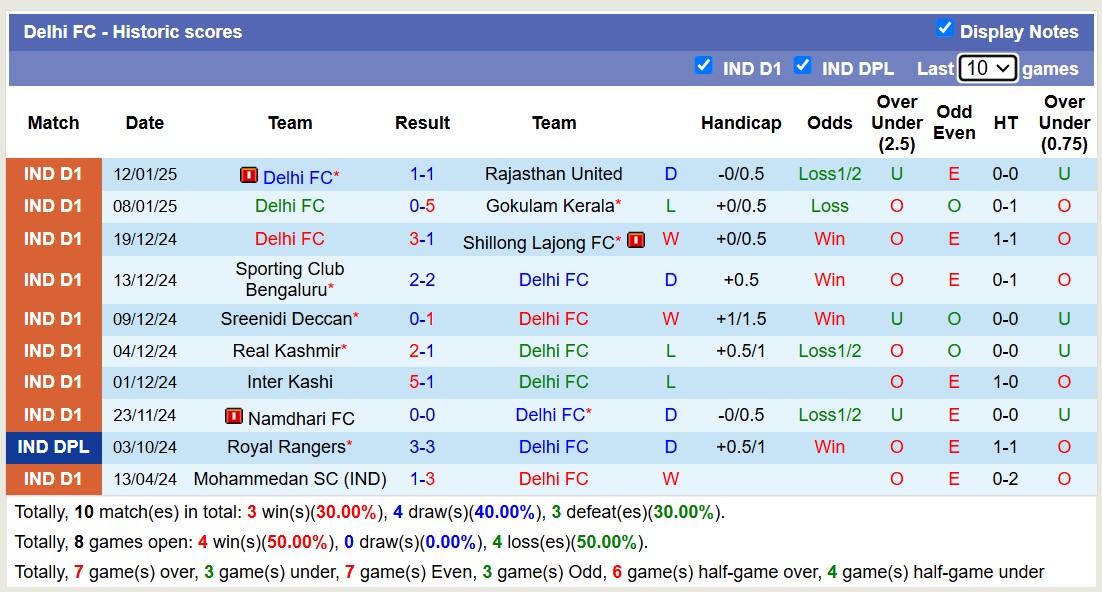
Task: Open Sreenidi Deccan team page
Action: pyautogui.click(x=286, y=319)
